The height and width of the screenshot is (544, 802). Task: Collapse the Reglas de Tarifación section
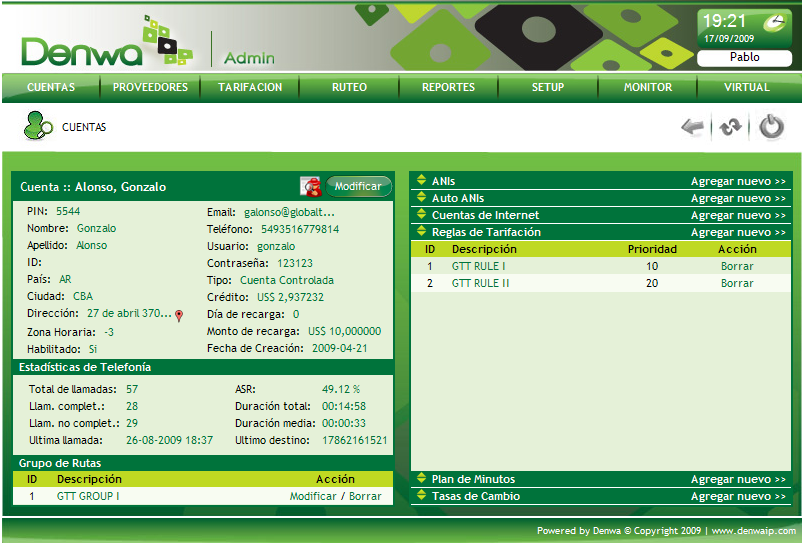click(x=421, y=232)
